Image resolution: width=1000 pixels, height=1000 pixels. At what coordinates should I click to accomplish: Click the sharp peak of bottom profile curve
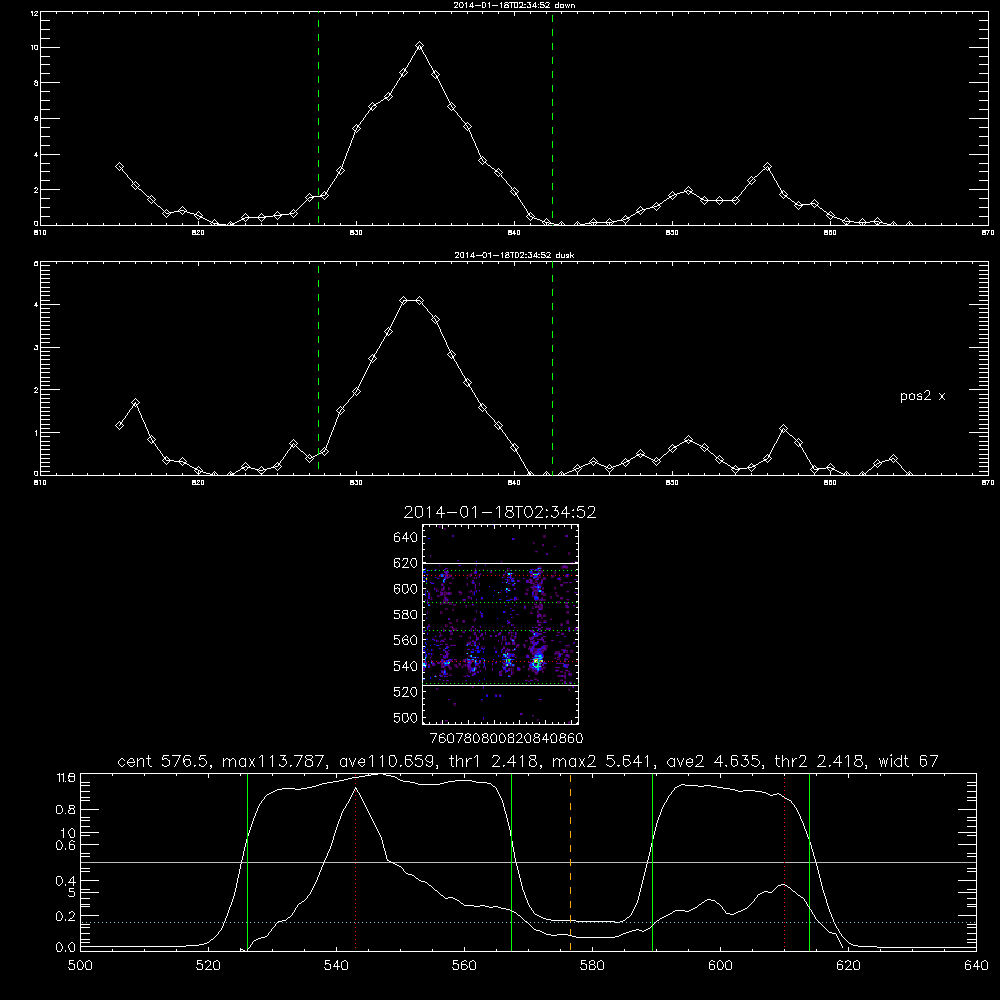355,788
